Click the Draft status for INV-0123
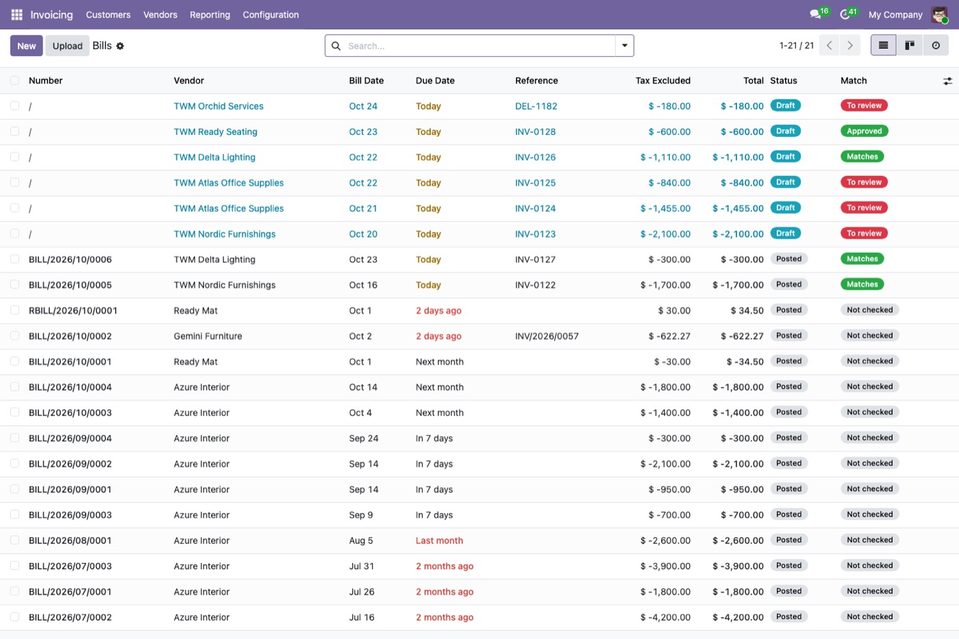The height and width of the screenshot is (639, 959). tap(785, 234)
